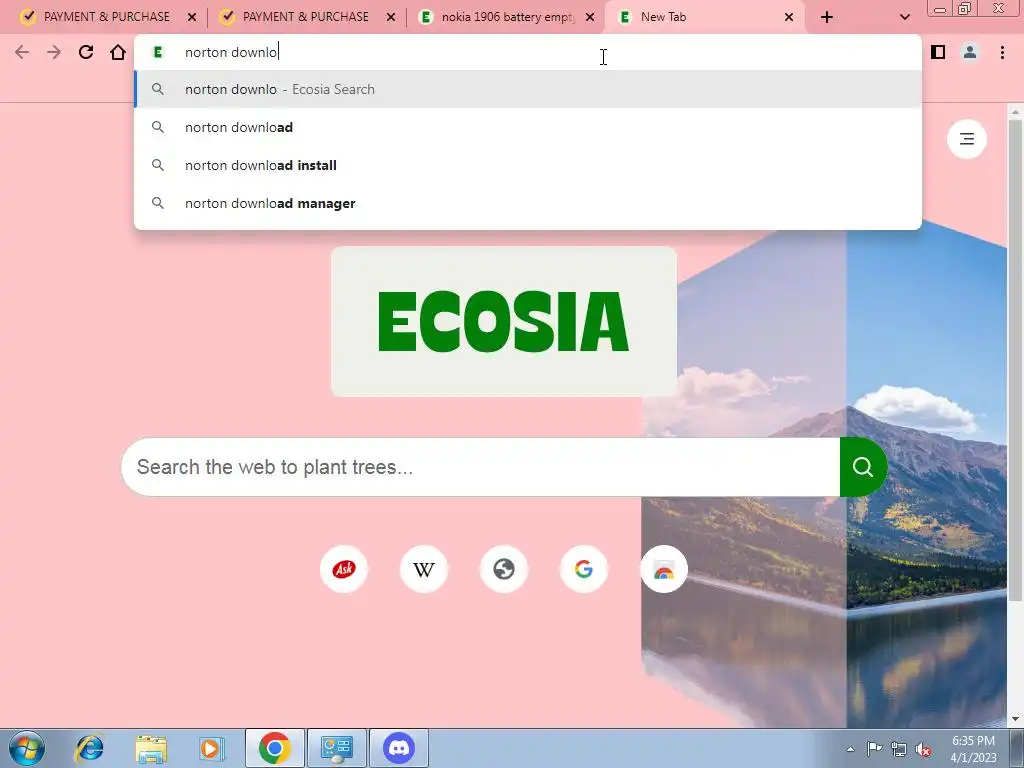The height and width of the screenshot is (768, 1024).
Task: Open the network tray icon
Action: click(899, 749)
